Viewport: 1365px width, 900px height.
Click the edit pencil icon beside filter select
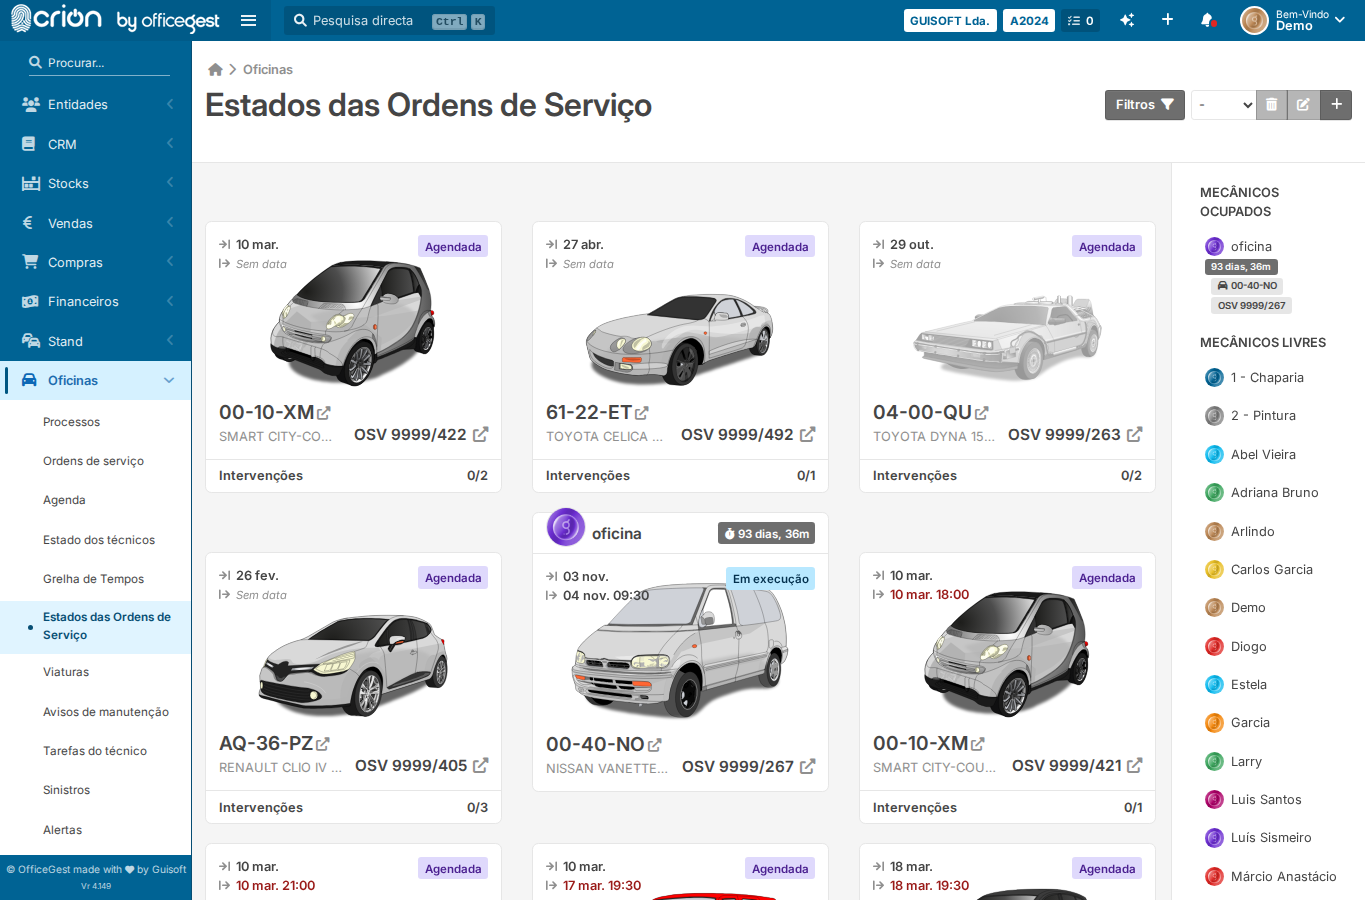1303,105
